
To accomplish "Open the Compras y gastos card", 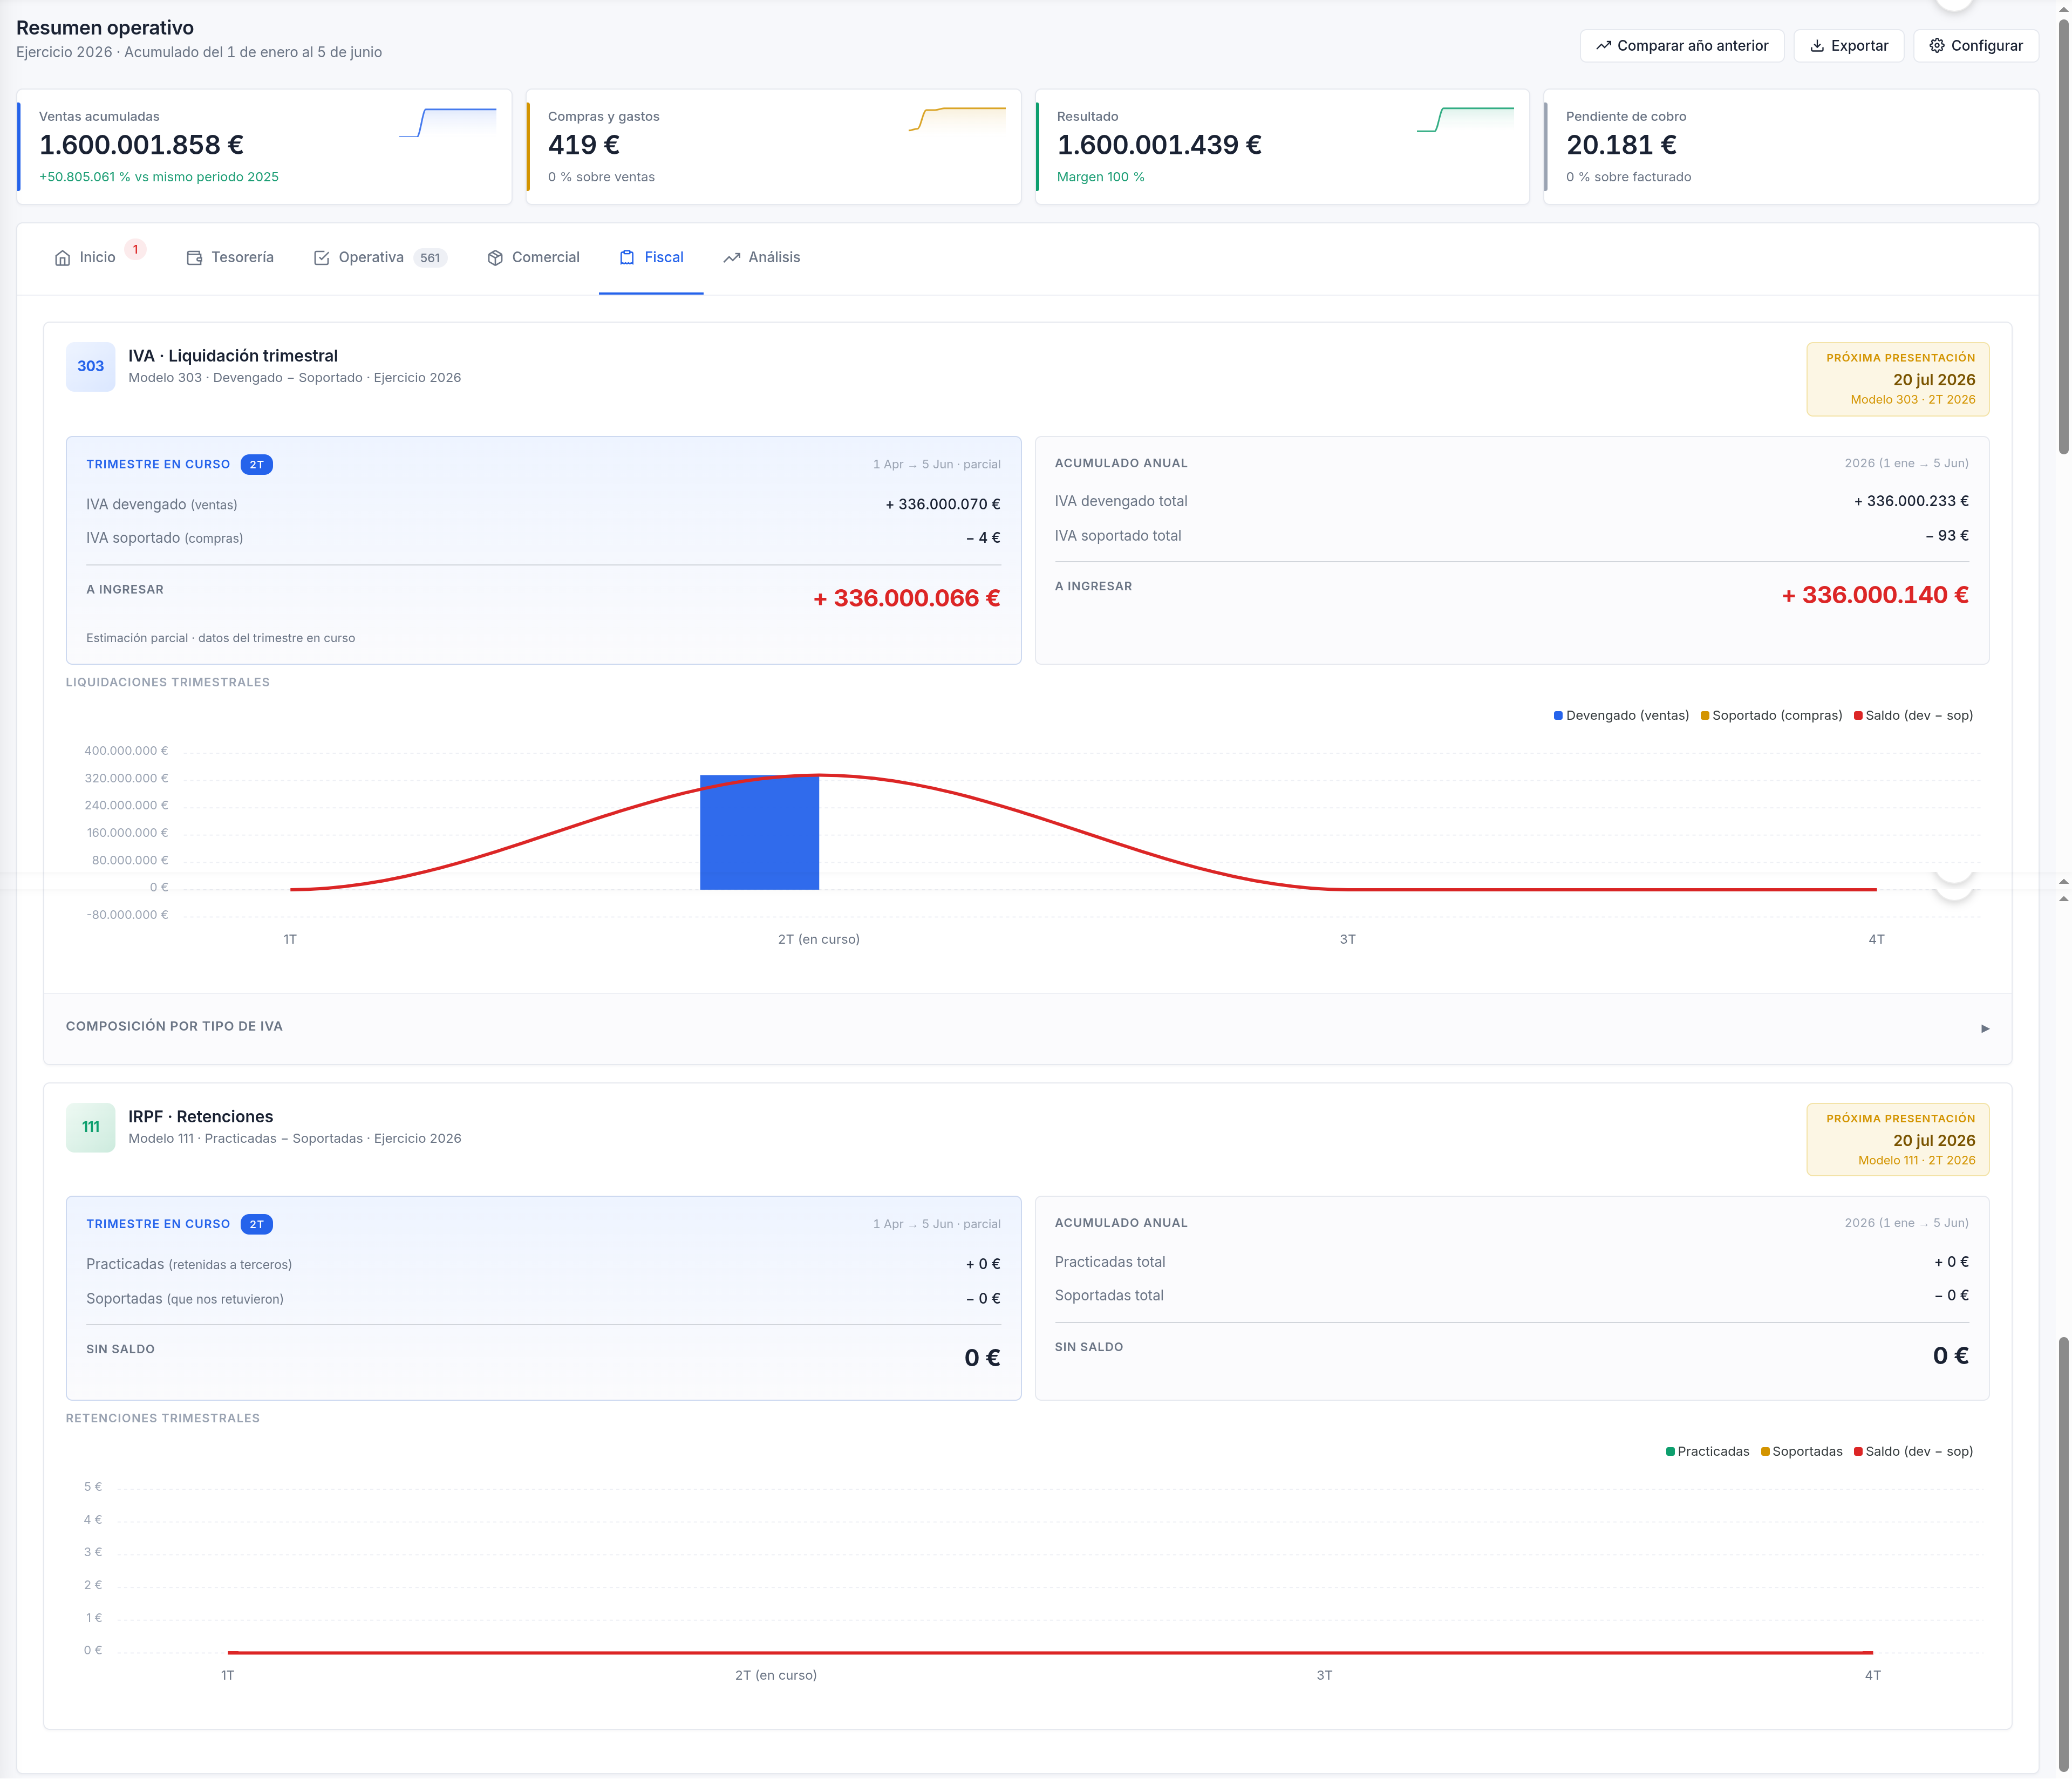I will point(774,147).
